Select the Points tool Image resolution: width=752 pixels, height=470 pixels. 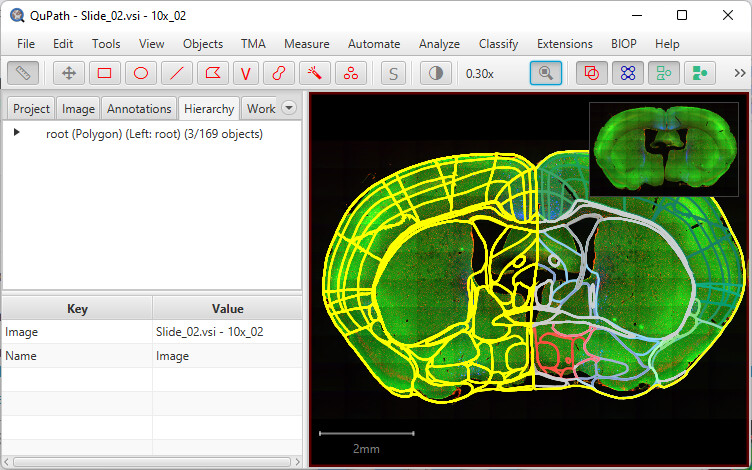click(351, 73)
